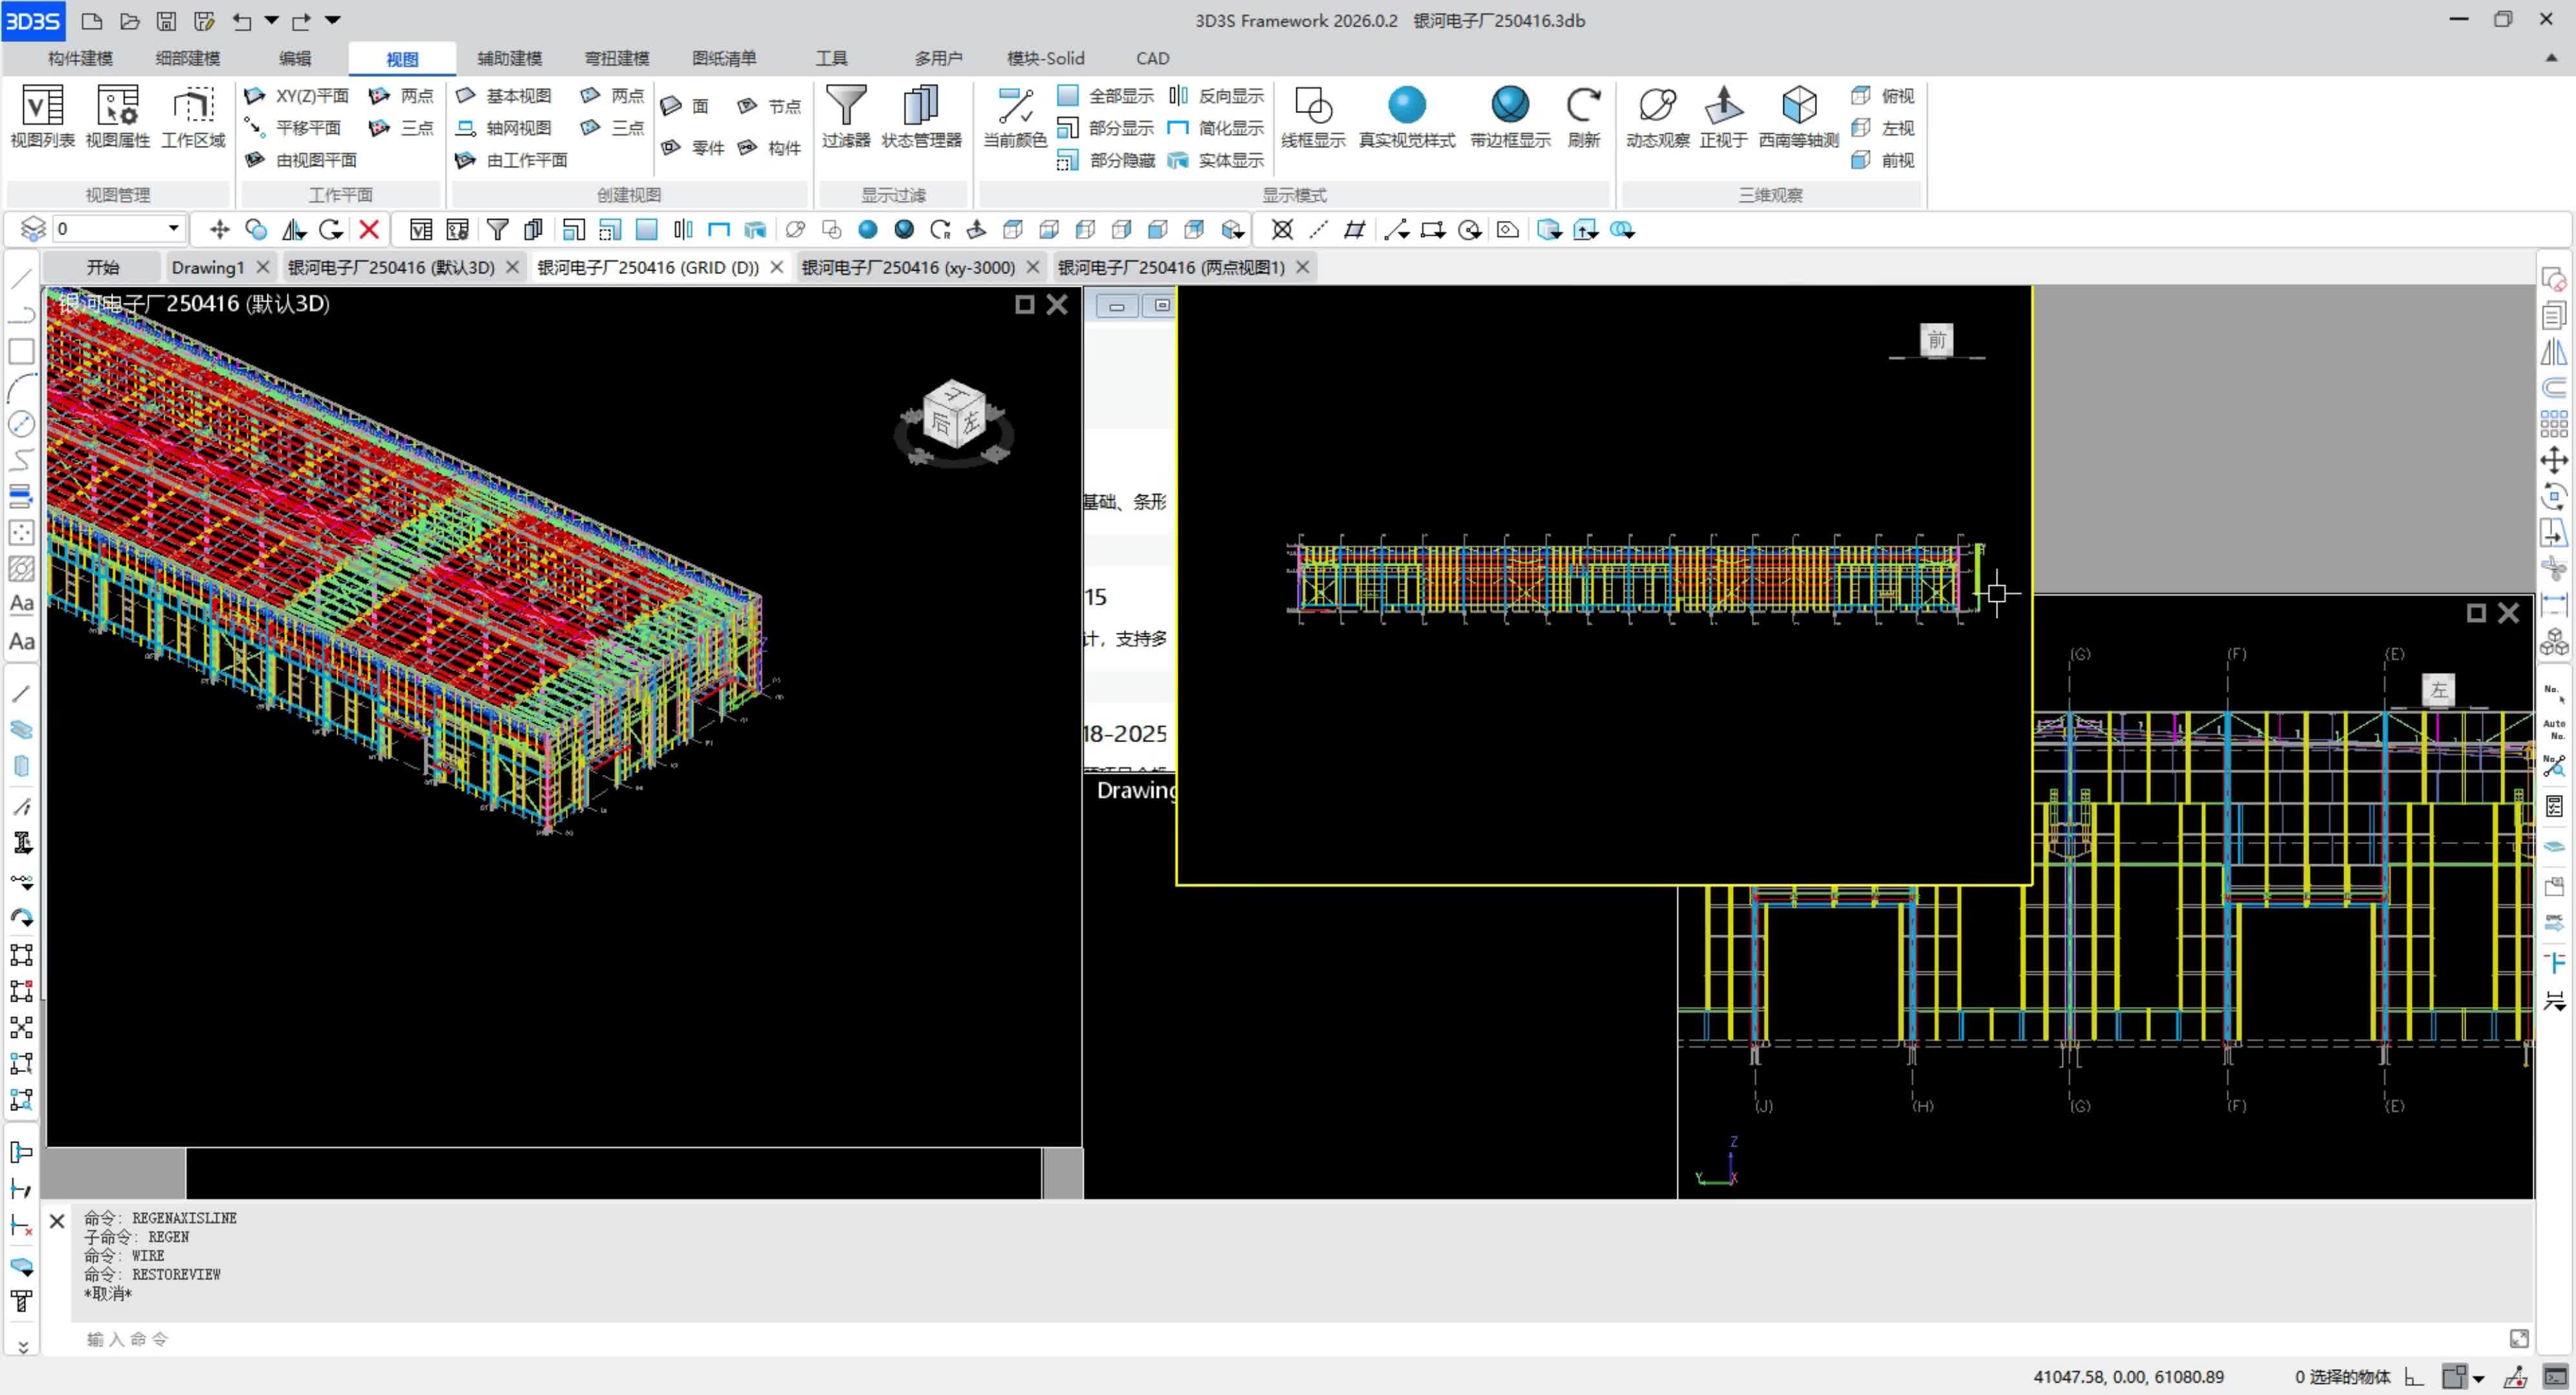This screenshot has width=2576, height=1395.
Task: Open the layer dropdown showing 0
Action: [x=173, y=229]
